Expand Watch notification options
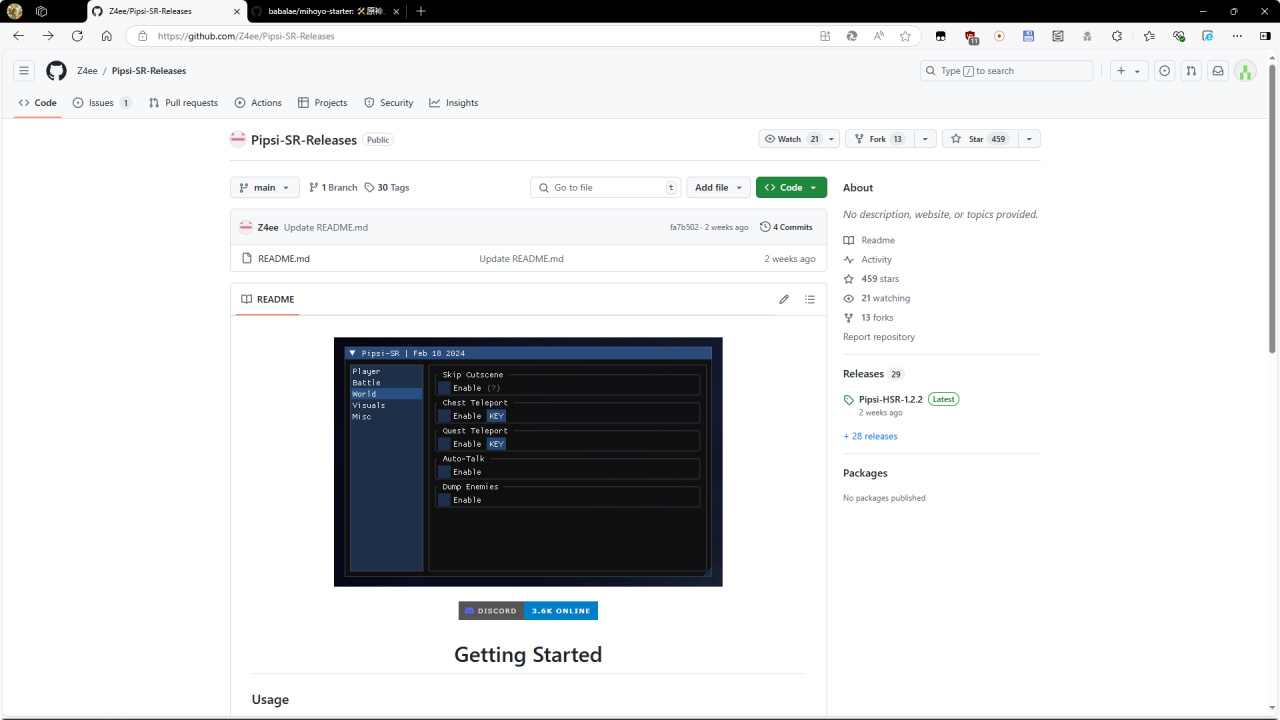 (832, 139)
